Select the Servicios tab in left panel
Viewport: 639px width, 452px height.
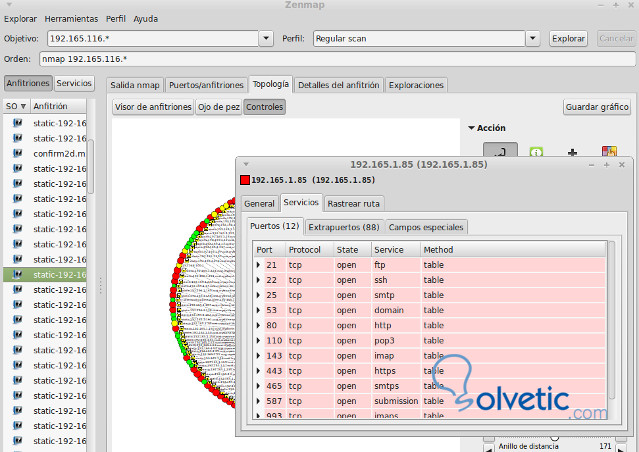tap(74, 83)
